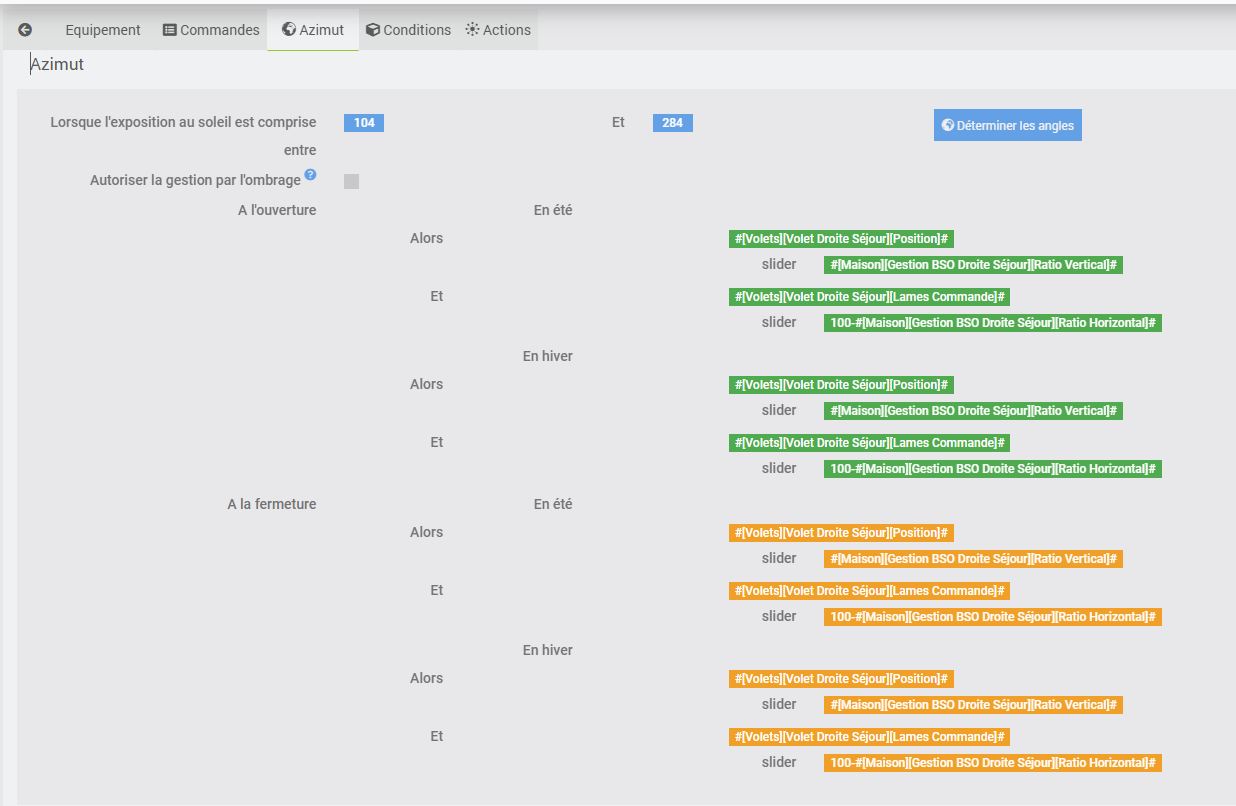Viewport: 1236px width, 806px height.
Task: Click closing summer Ratio Horizontal slider value
Action: click(992, 617)
